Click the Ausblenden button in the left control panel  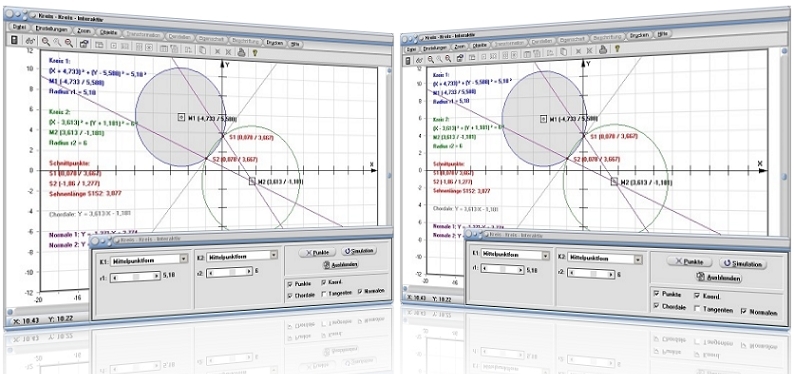pyautogui.click(x=340, y=265)
